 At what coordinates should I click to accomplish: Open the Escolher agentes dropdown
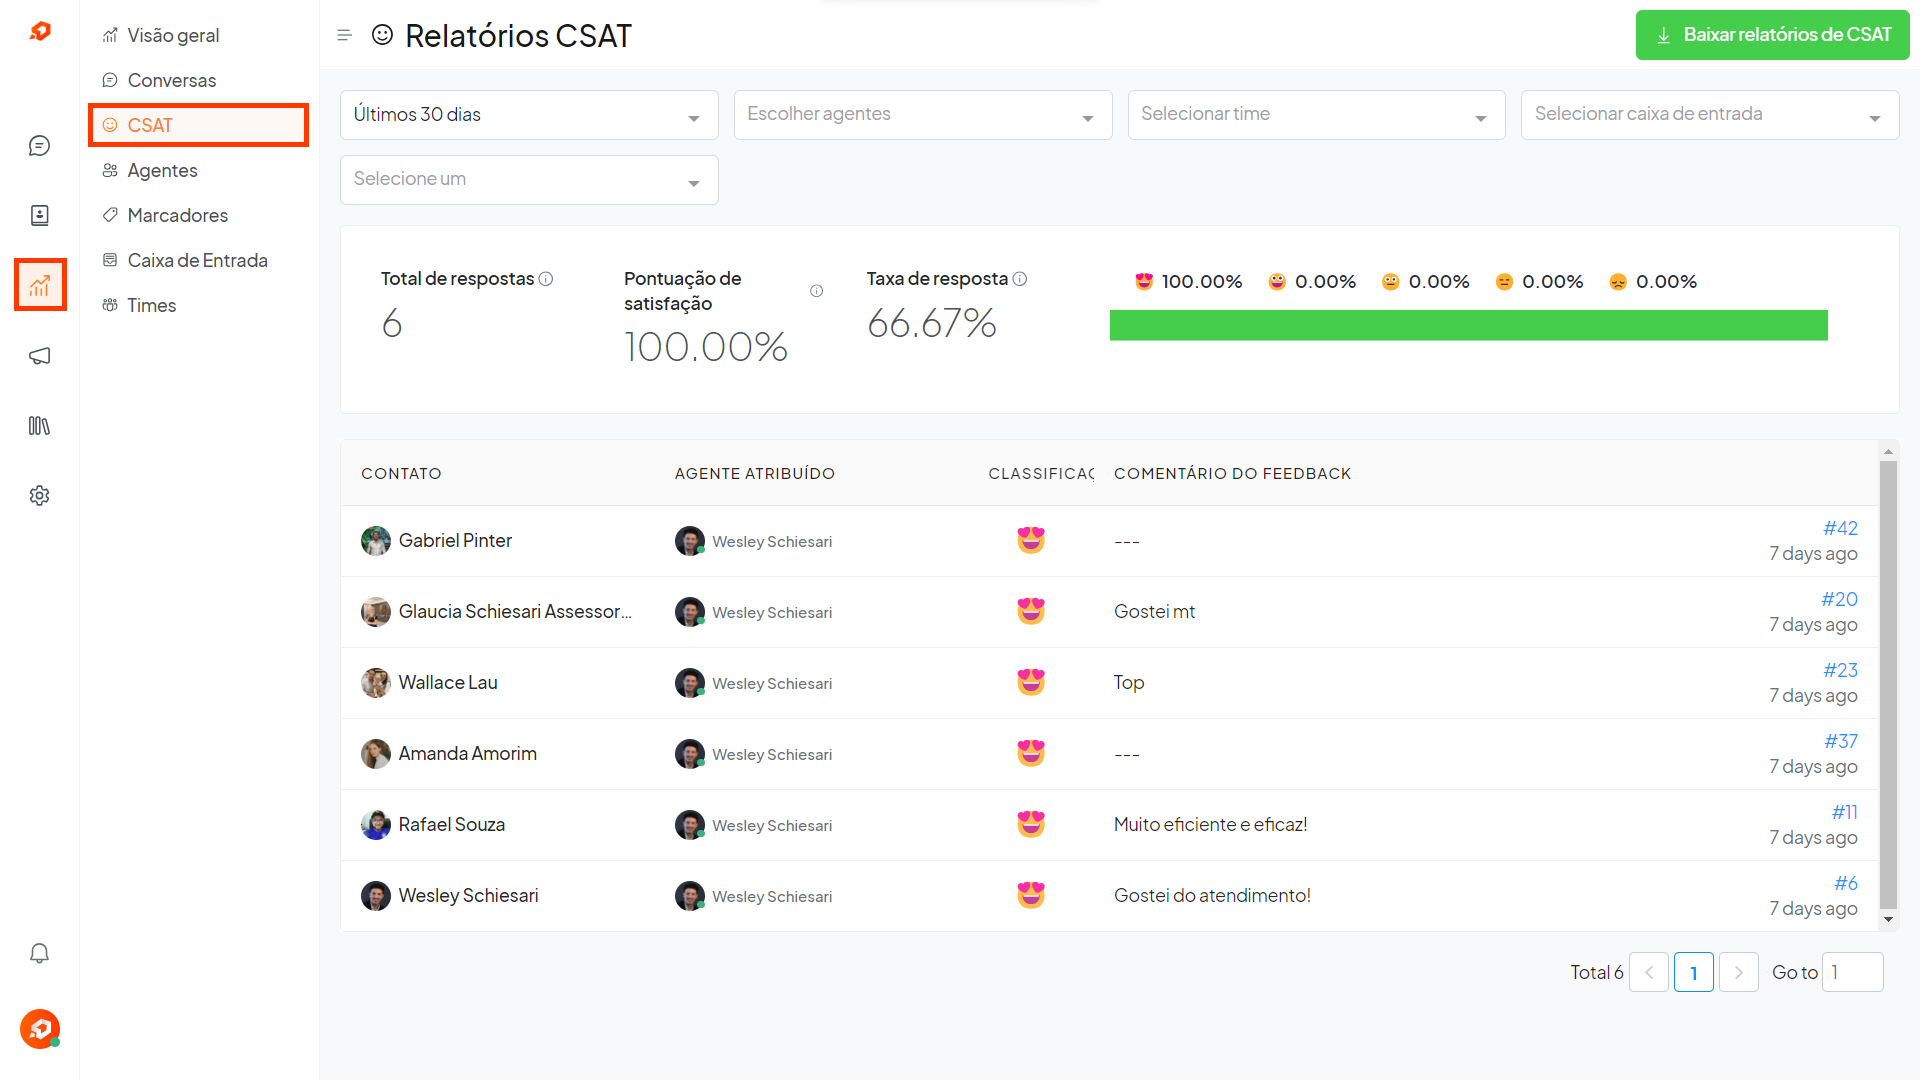(922, 115)
